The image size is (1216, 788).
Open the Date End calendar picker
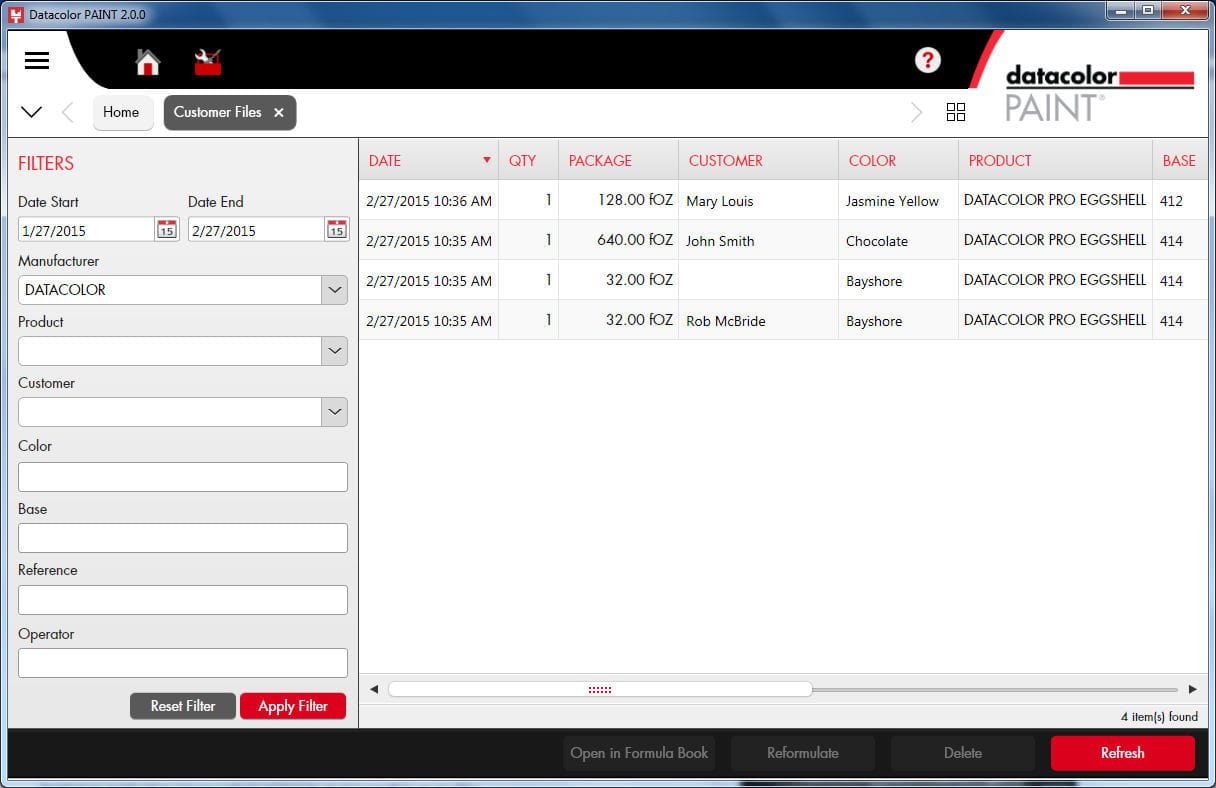coord(337,229)
